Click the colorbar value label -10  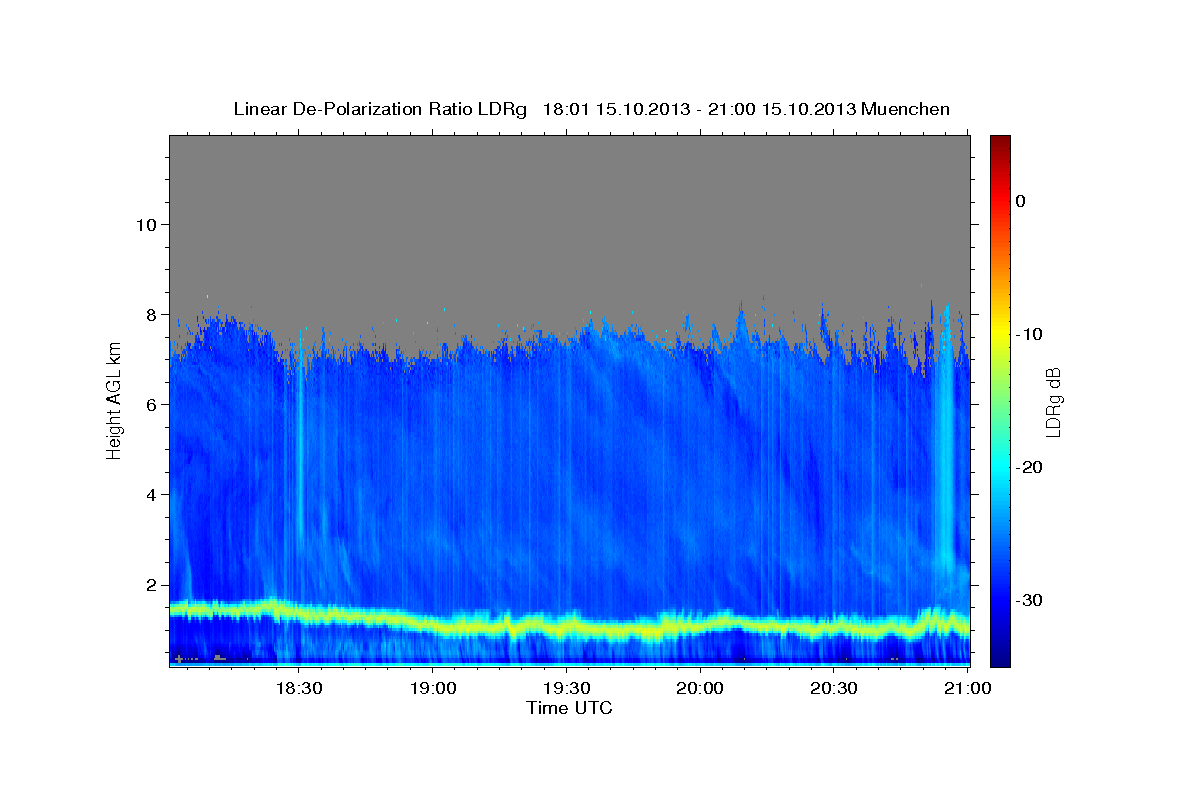(1030, 334)
